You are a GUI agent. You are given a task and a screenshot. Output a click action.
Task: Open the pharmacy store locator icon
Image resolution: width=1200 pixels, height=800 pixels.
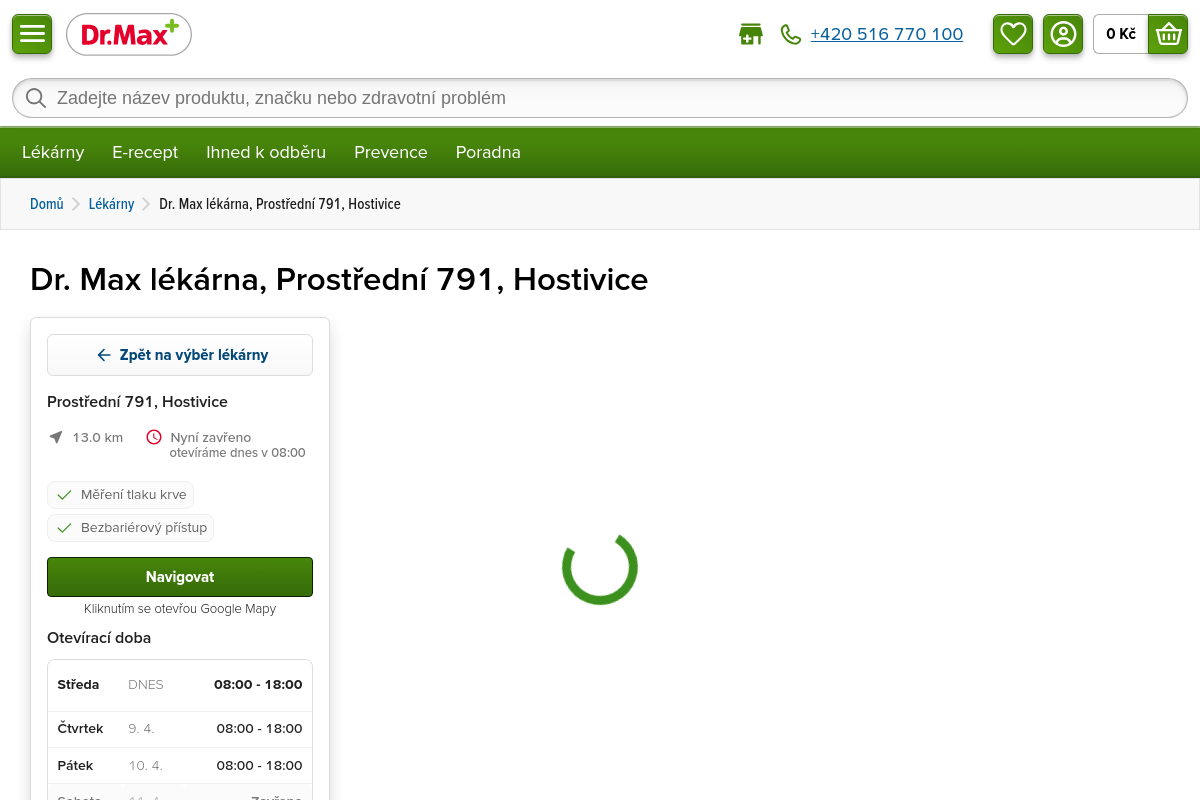click(750, 35)
